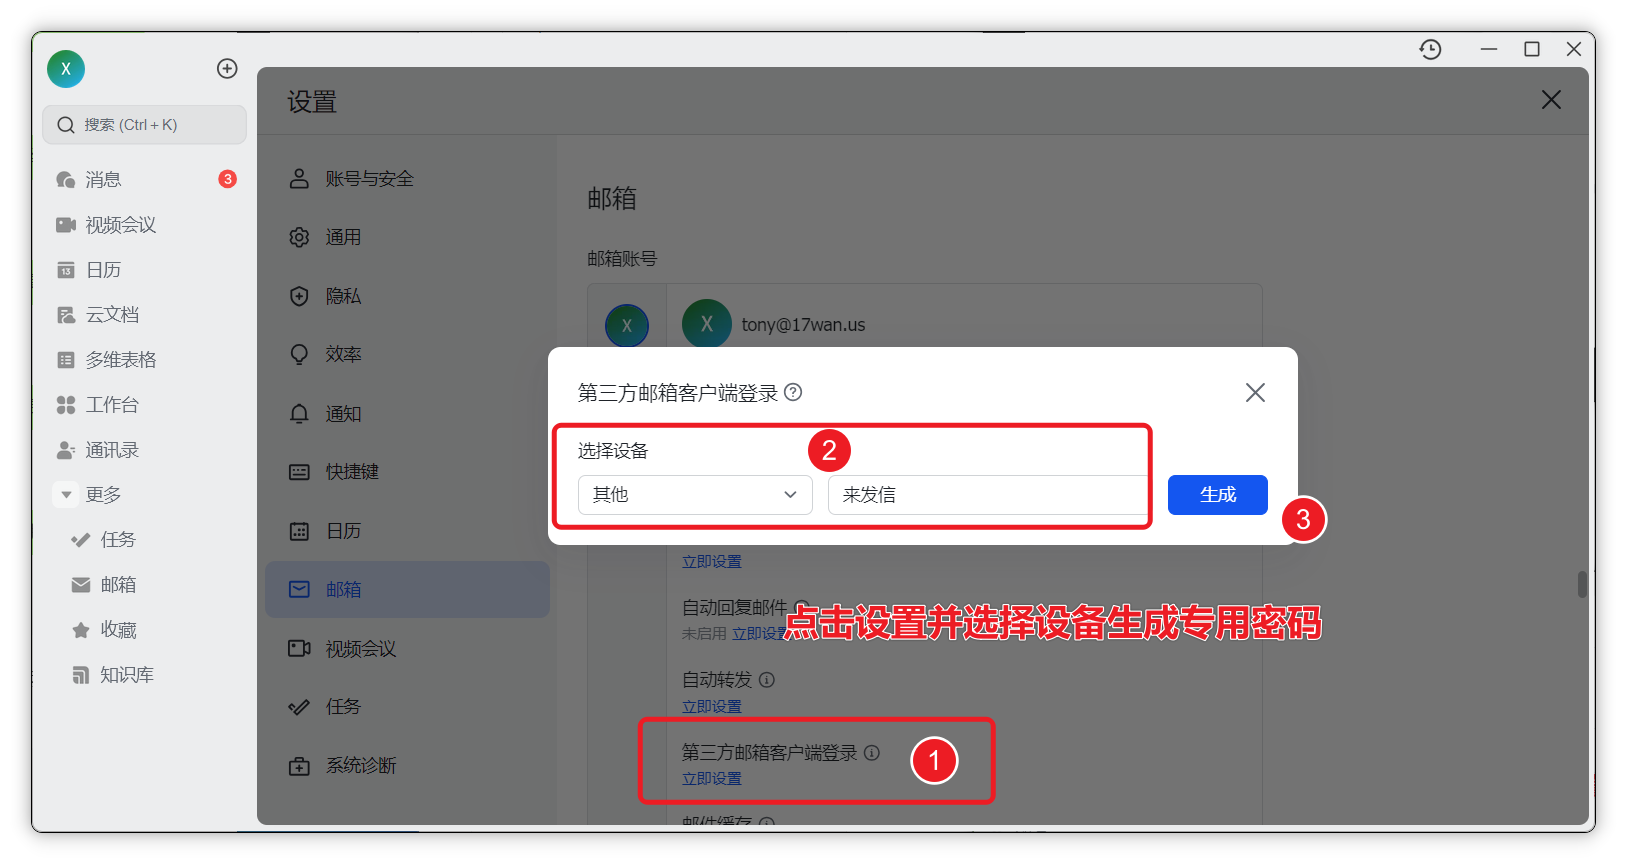The height and width of the screenshot is (864, 1627).
Task: Close the 第三方邮箱客户端登录 dialog
Action: pyautogui.click(x=1255, y=393)
